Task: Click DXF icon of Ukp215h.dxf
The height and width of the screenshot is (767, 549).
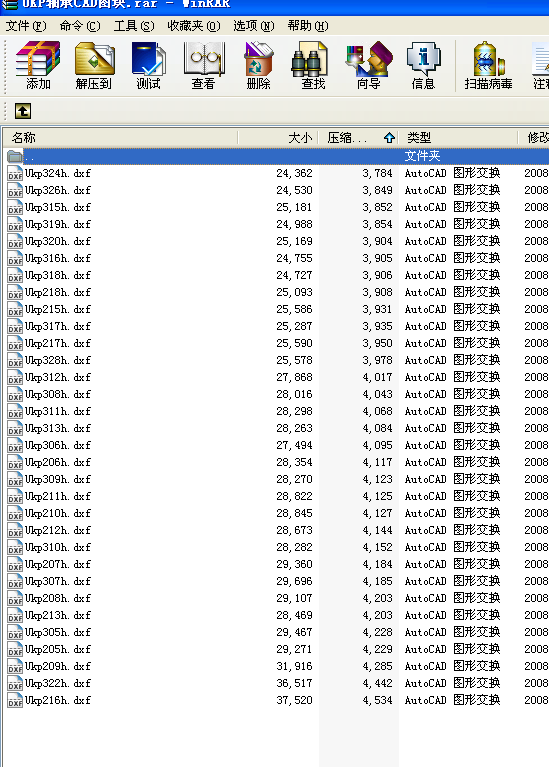Action: click(x=15, y=309)
